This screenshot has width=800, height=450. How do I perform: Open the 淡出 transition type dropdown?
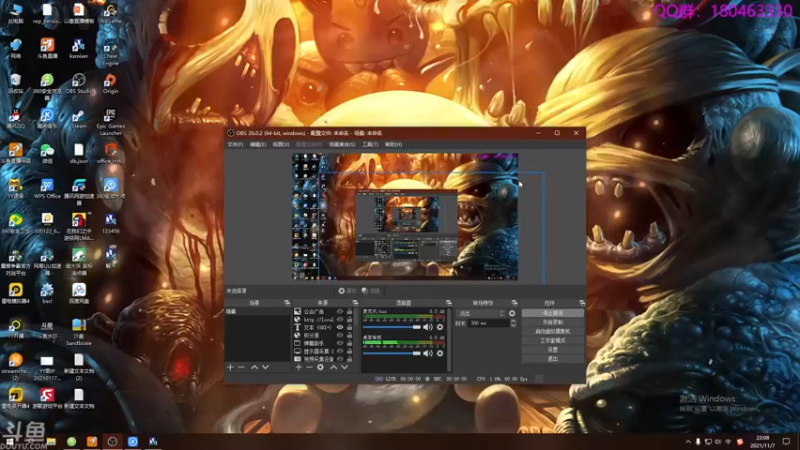point(481,314)
